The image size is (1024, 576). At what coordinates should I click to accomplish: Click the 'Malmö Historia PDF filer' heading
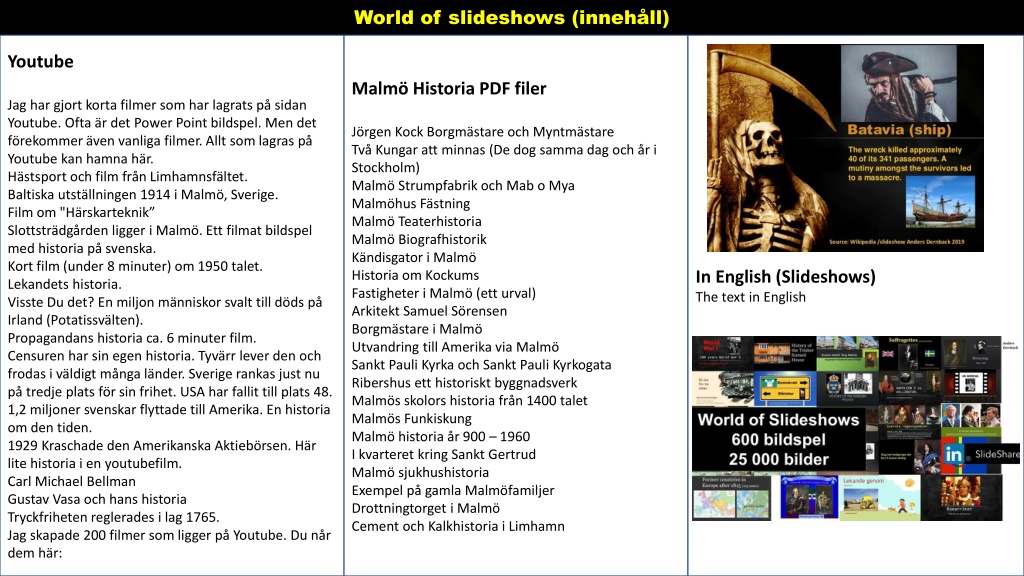pos(449,88)
